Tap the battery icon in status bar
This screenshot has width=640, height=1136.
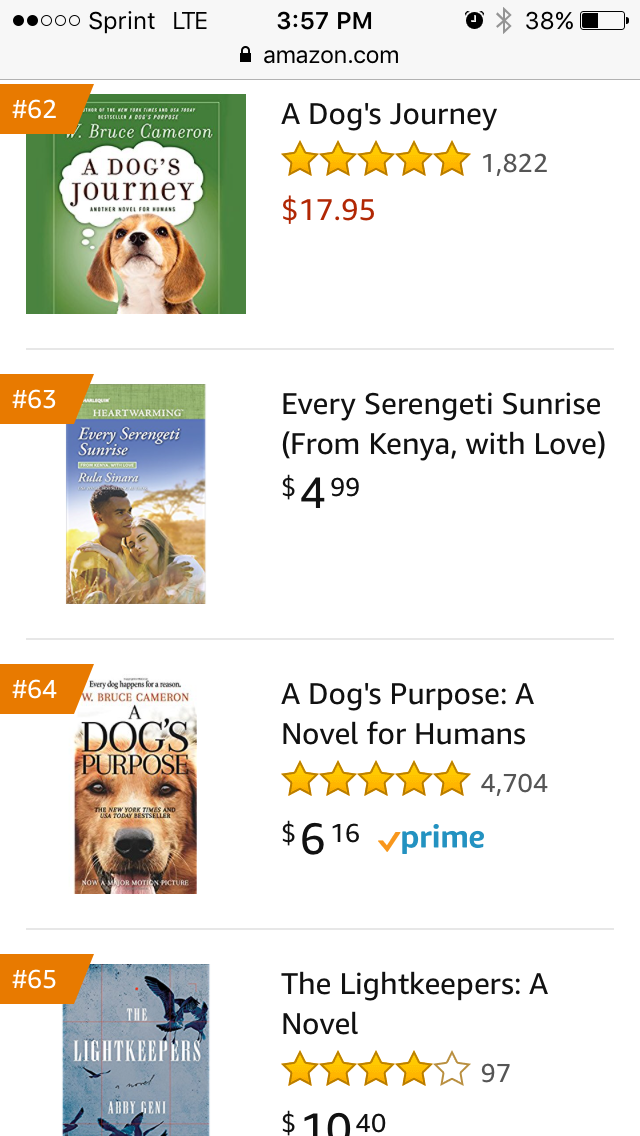[x=603, y=21]
